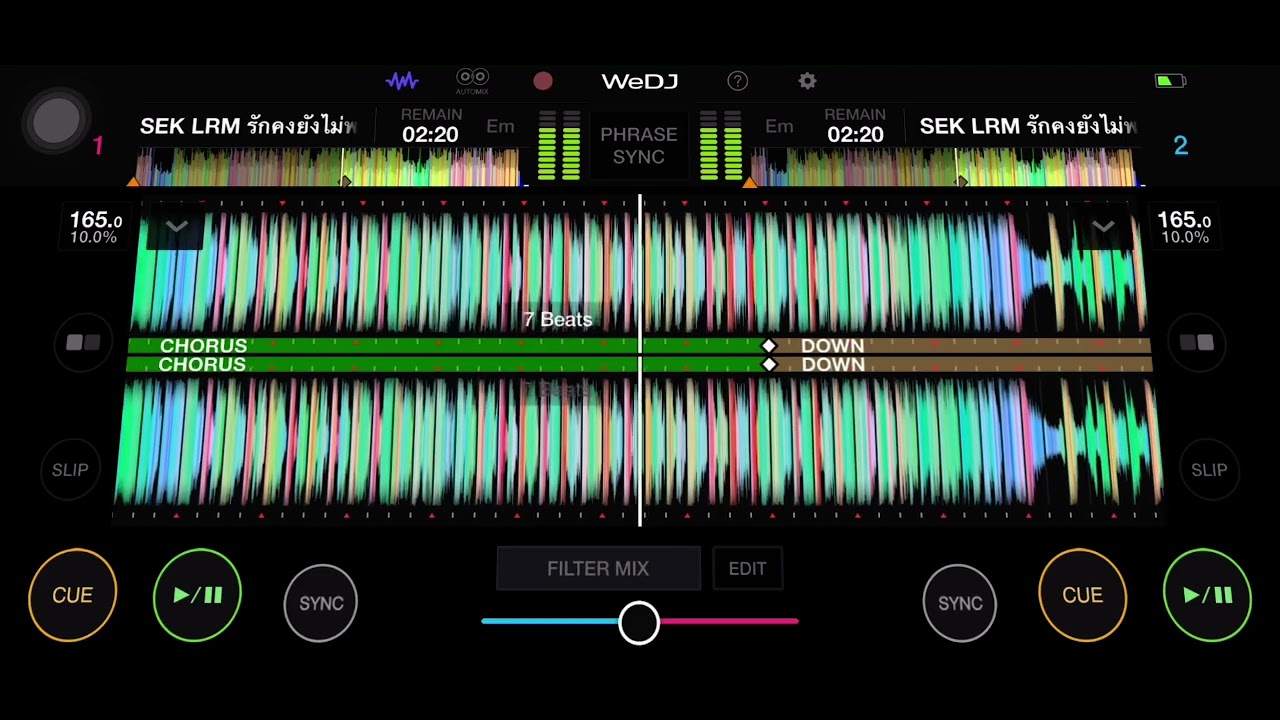Tap deck 1 tempo 165.0 display
Screen dimensions: 1280x720
(x=95, y=228)
